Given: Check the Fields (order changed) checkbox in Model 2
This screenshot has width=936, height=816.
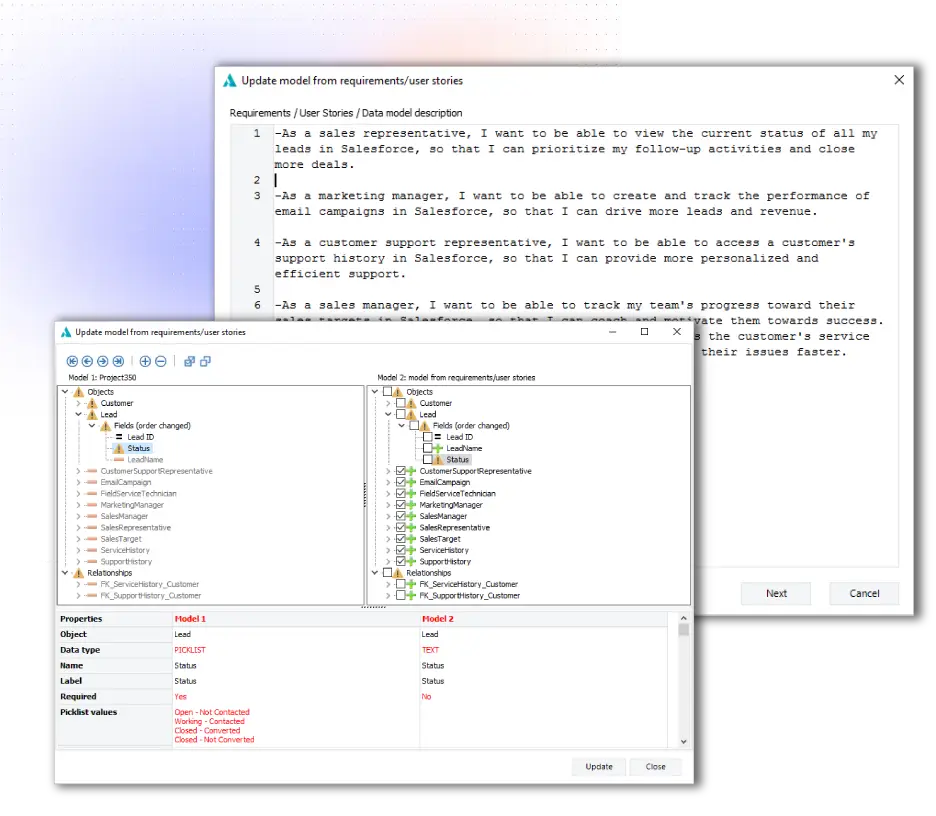Looking at the screenshot, I should (414, 426).
